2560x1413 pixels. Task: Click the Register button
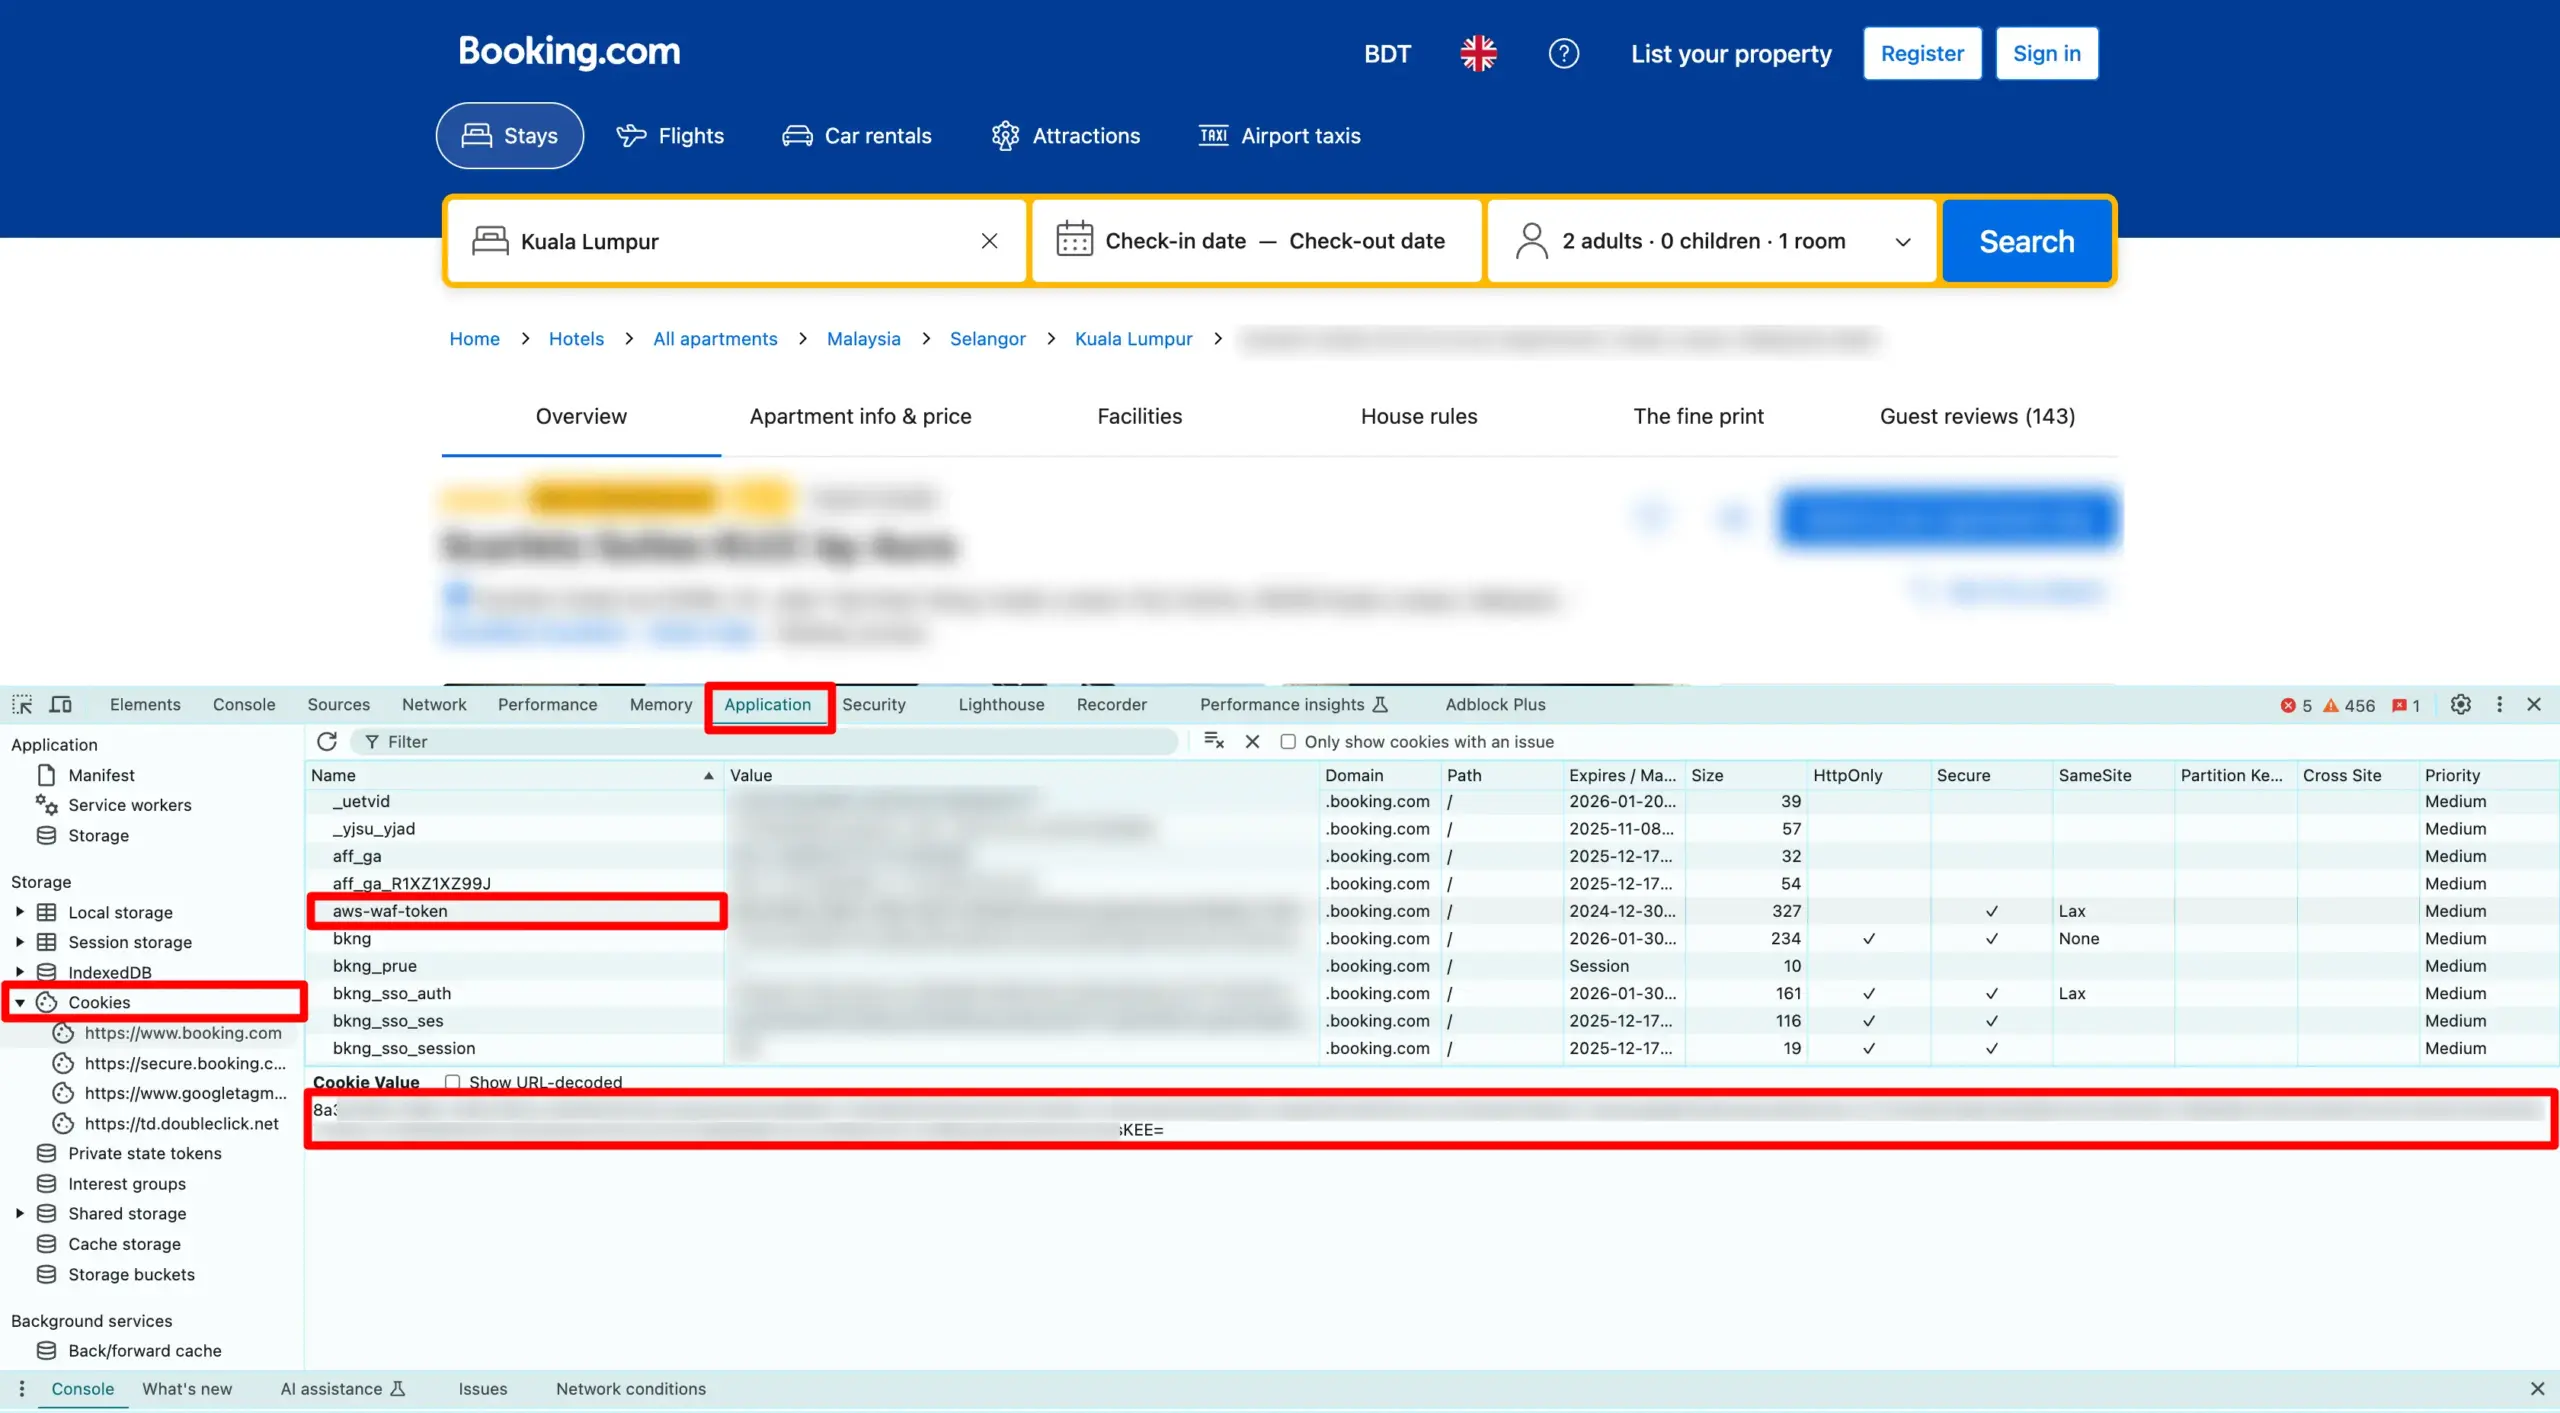[1922, 53]
